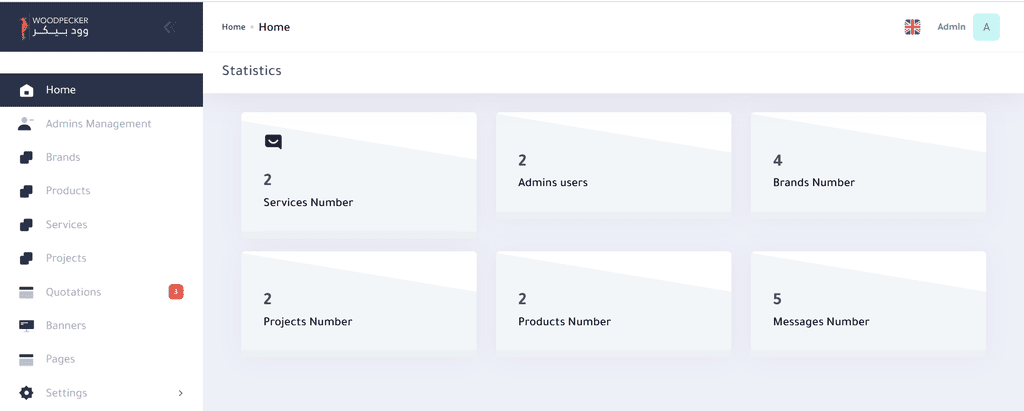The width and height of the screenshot is (1024, 411).
Task: Open the language flag dropdown
Action: click(912, 27)
